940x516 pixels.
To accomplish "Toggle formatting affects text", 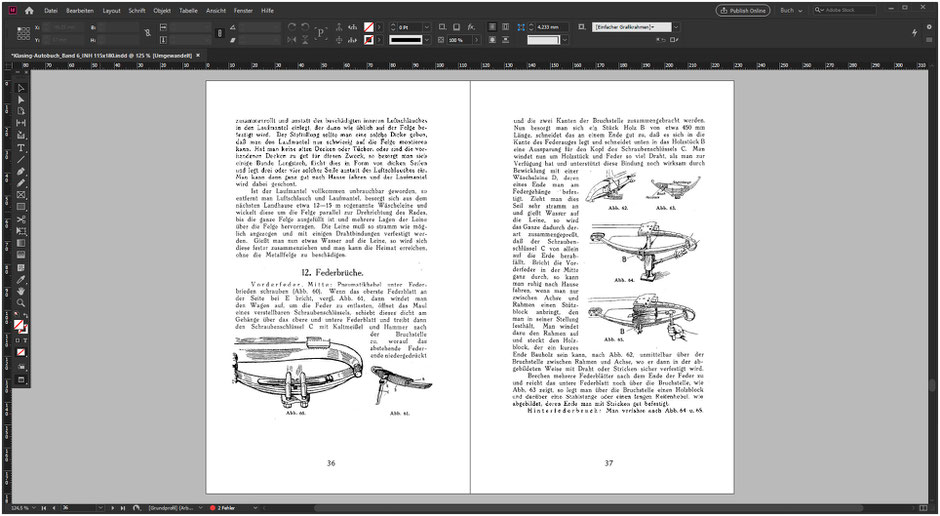I will click(x=25, y=340).
